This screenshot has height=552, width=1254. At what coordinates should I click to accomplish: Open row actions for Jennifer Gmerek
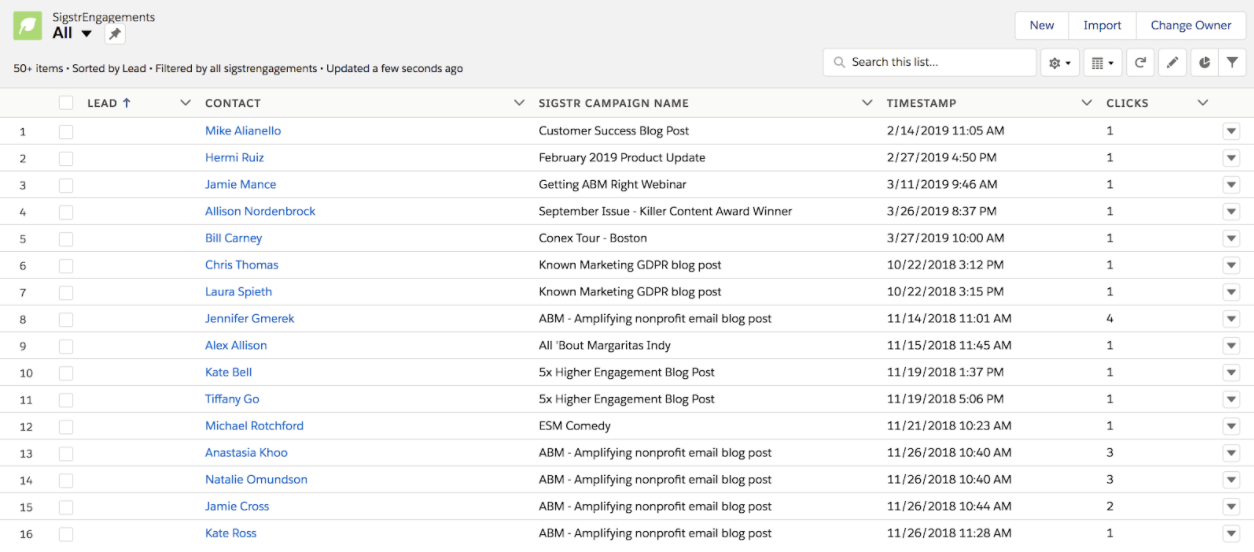(1231, 319)
